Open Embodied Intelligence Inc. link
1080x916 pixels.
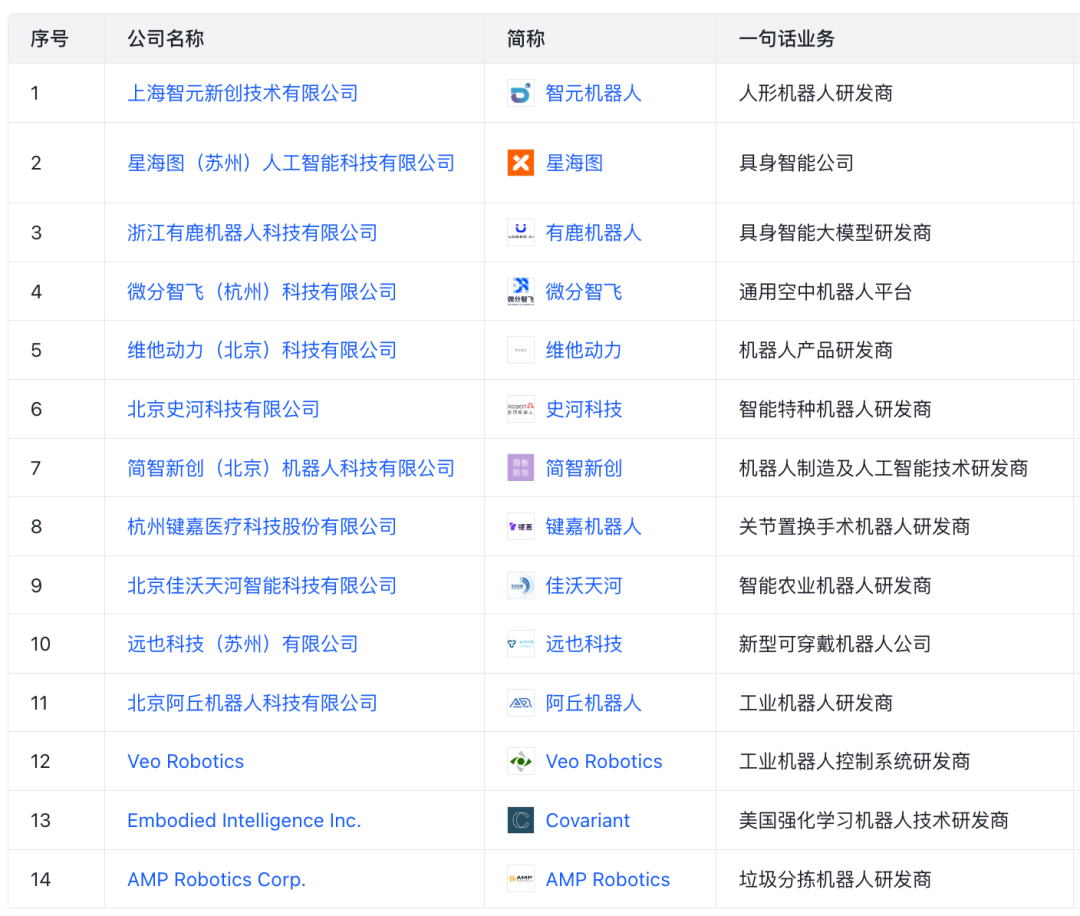(x=244, y=820)
